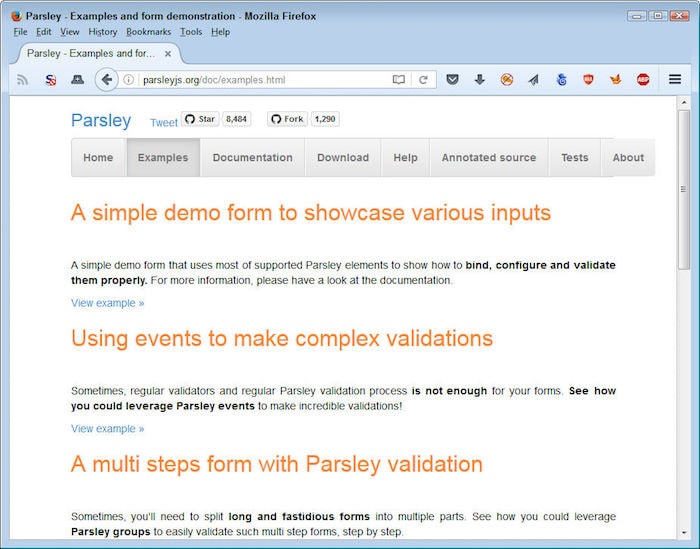700x549 pixels.
Task: Click the 1,290 fork count
Action: click(x=325, y=119)
